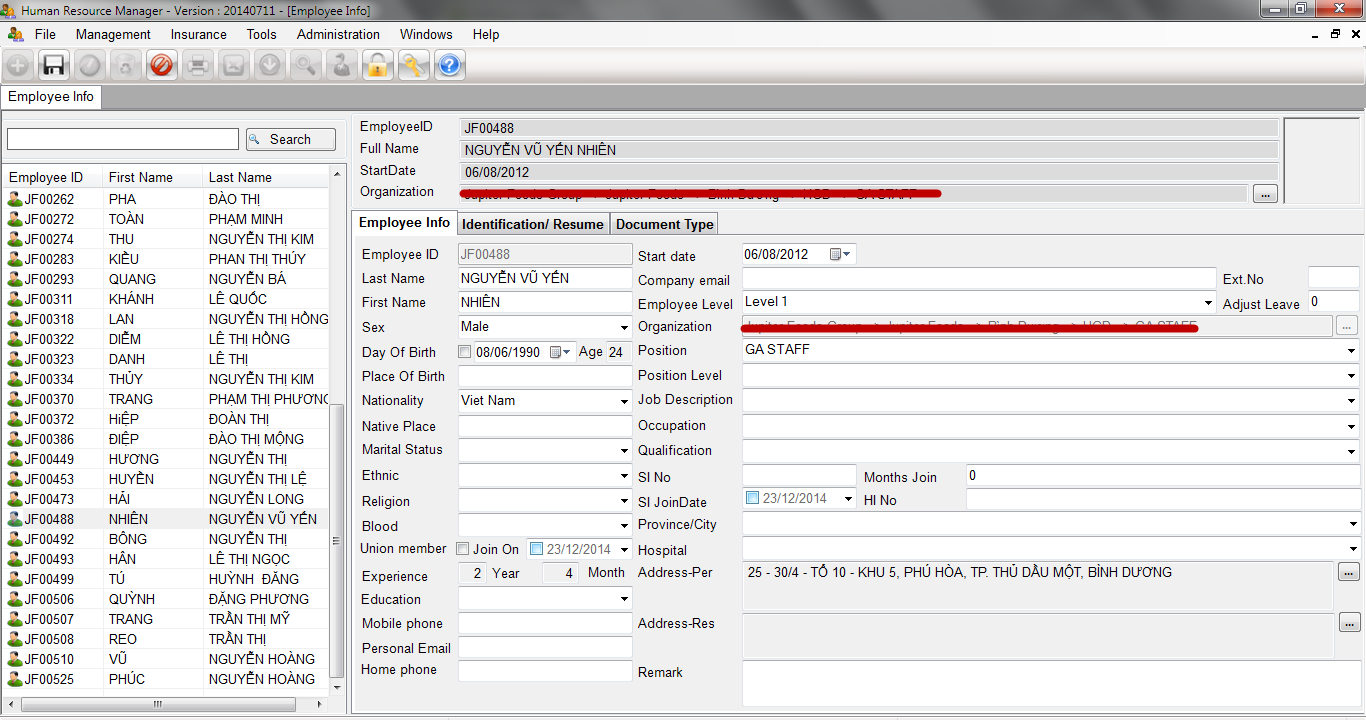Click the keys icon in toolbar

[413, 66]
